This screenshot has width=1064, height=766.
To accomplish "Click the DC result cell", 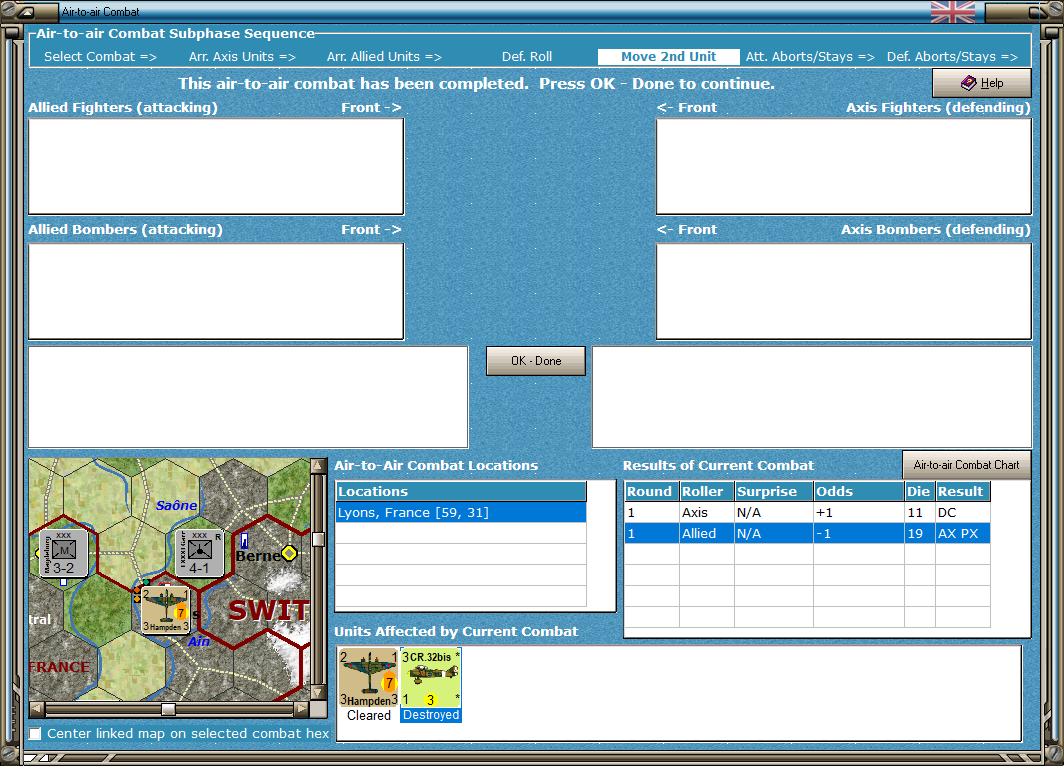I will click(962, 512).
